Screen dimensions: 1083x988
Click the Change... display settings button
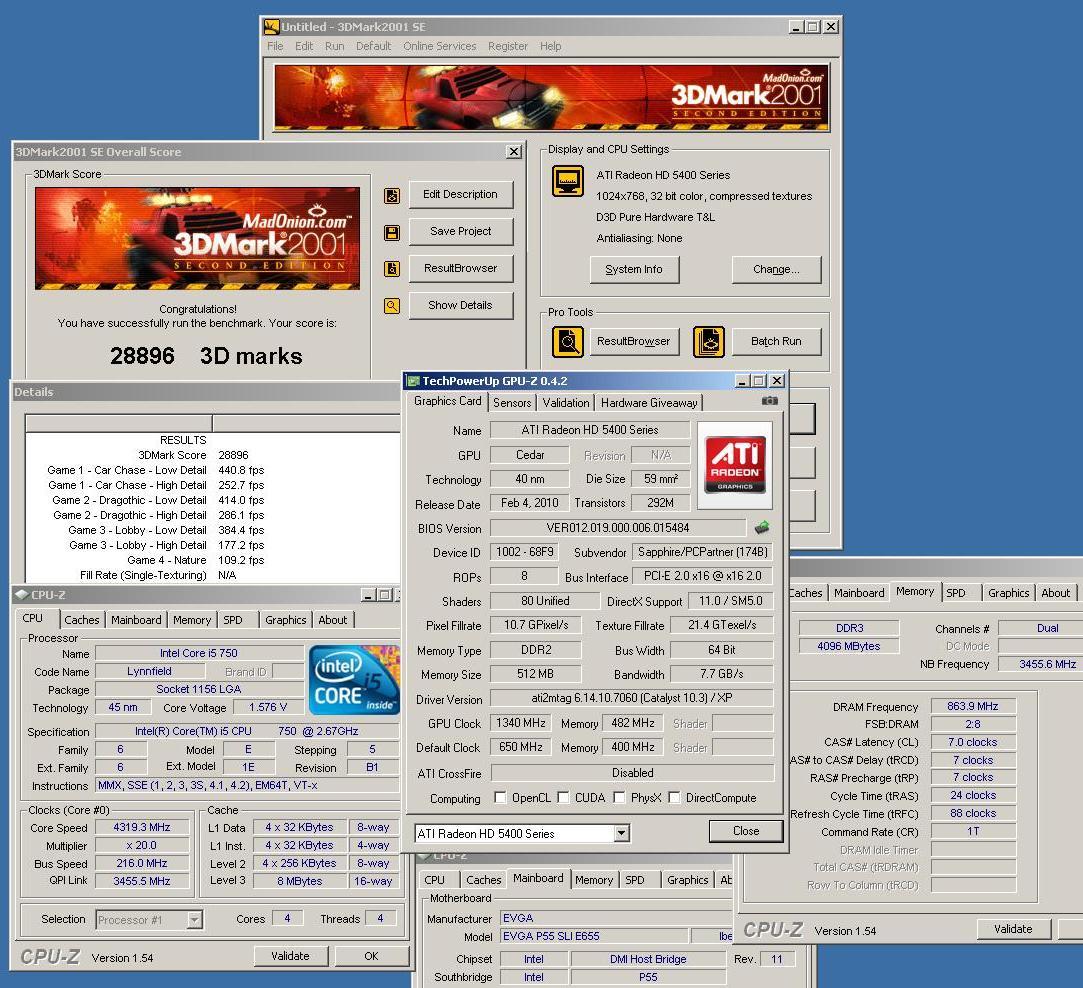coord(776,269)
